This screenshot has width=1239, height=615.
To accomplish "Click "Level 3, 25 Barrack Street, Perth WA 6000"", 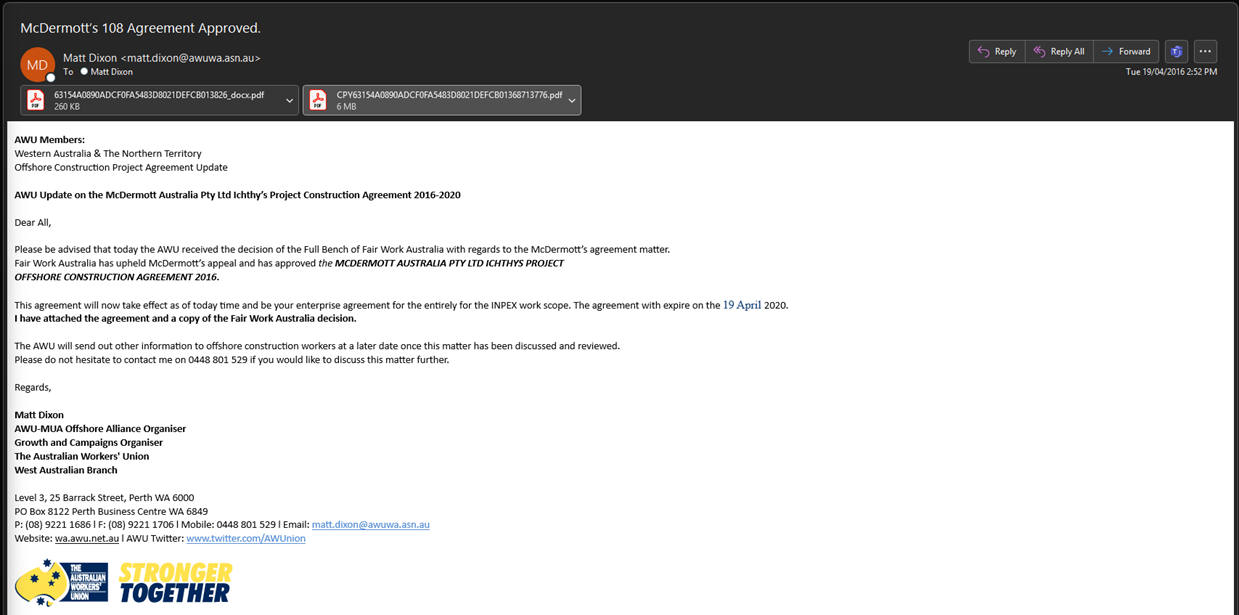I will pyautogui.click(x=105, y=497).
